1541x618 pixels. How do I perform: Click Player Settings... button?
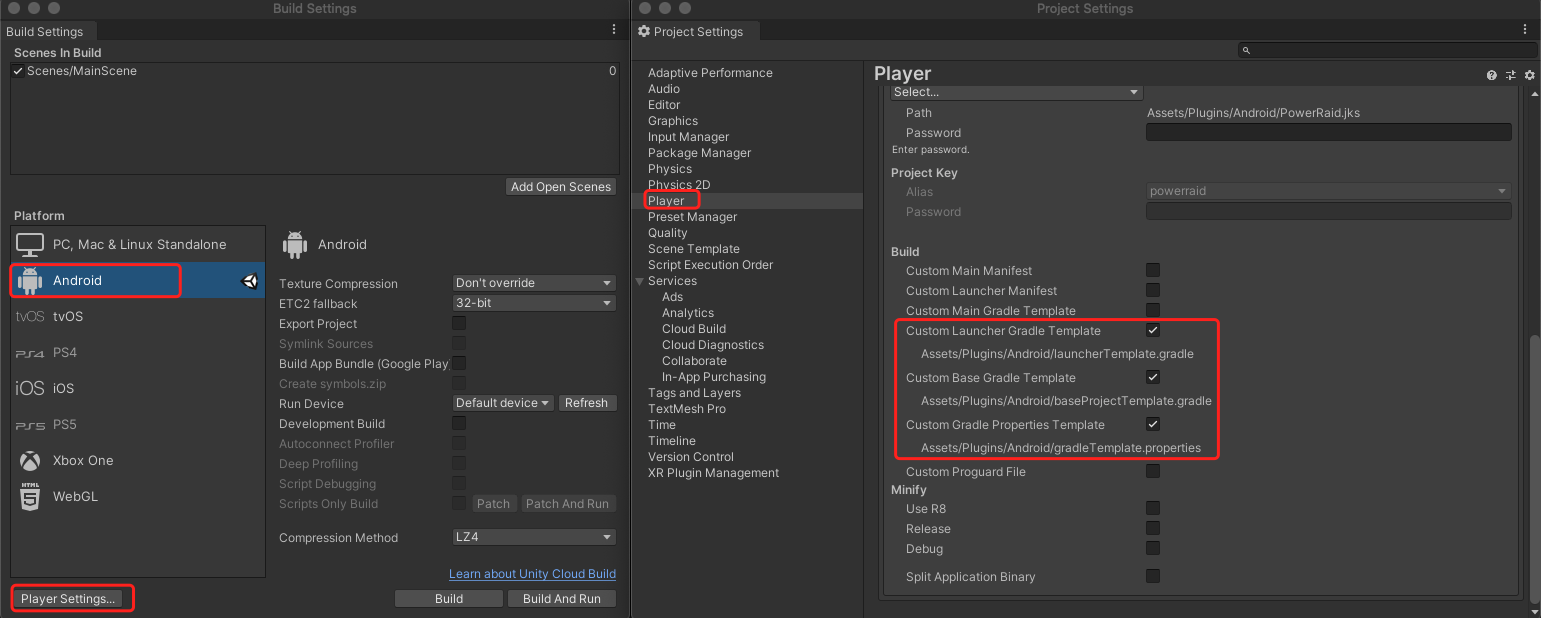tap(68, 599)
